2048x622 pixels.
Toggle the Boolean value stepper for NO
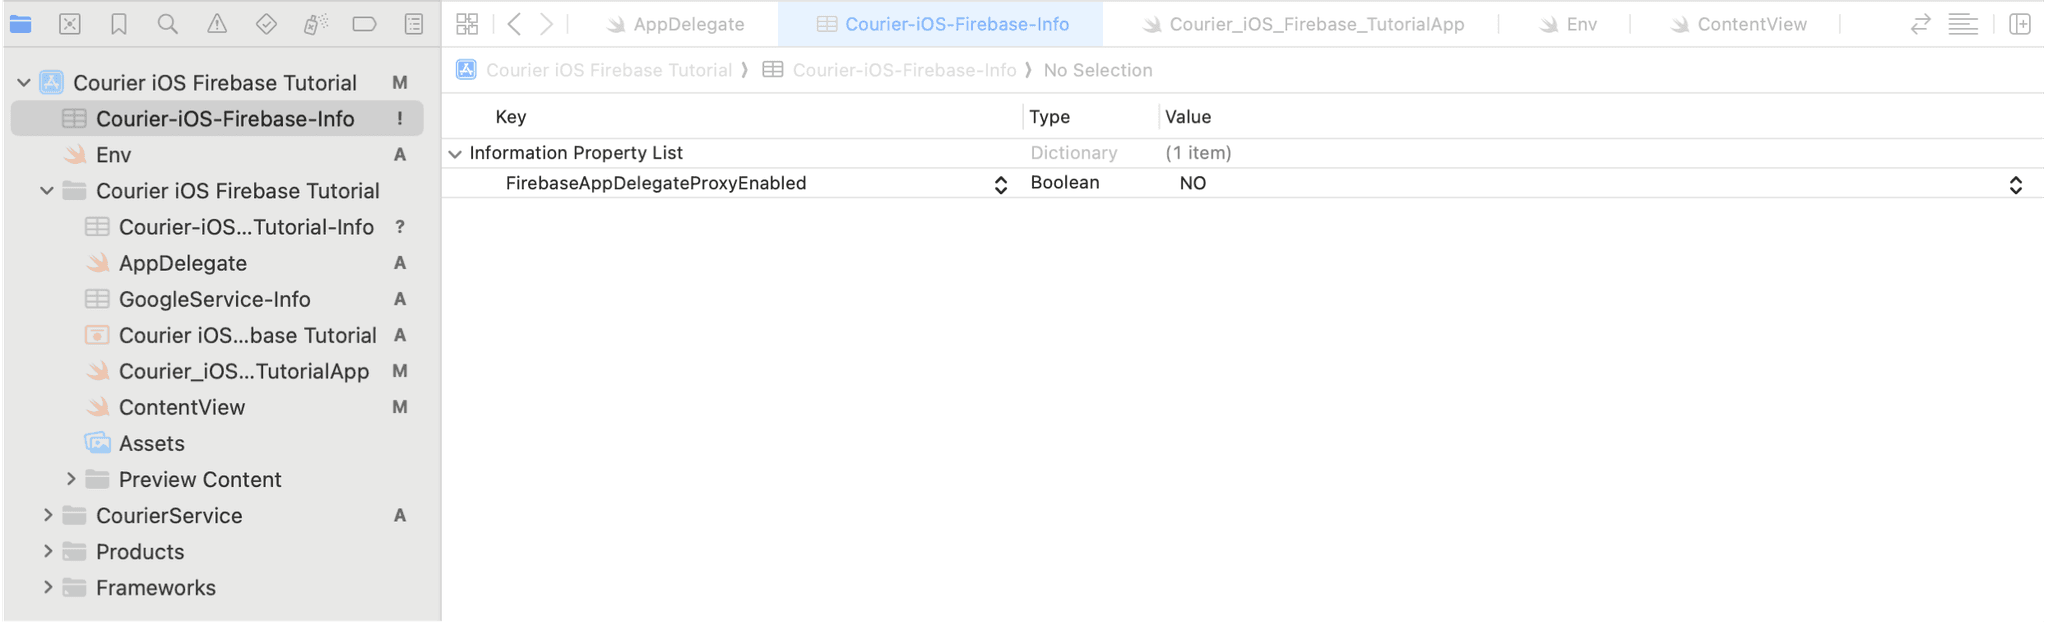click(2015, 185)
